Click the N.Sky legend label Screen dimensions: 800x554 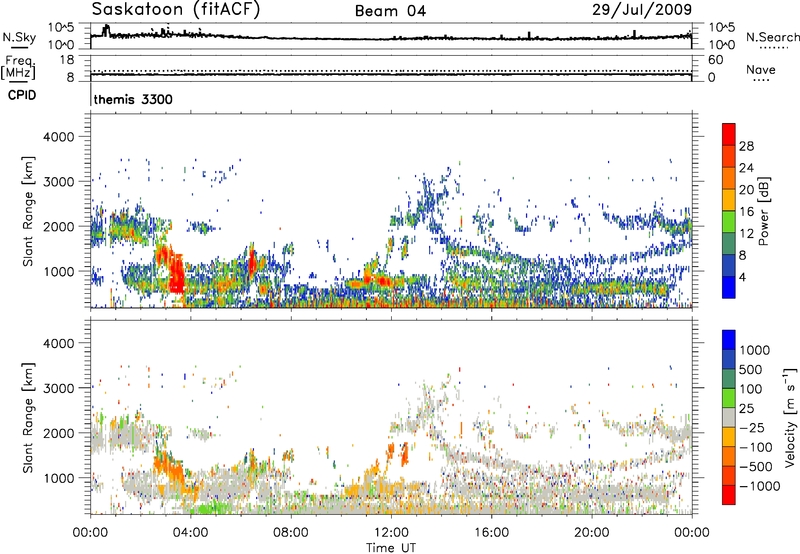coord(19,37)
